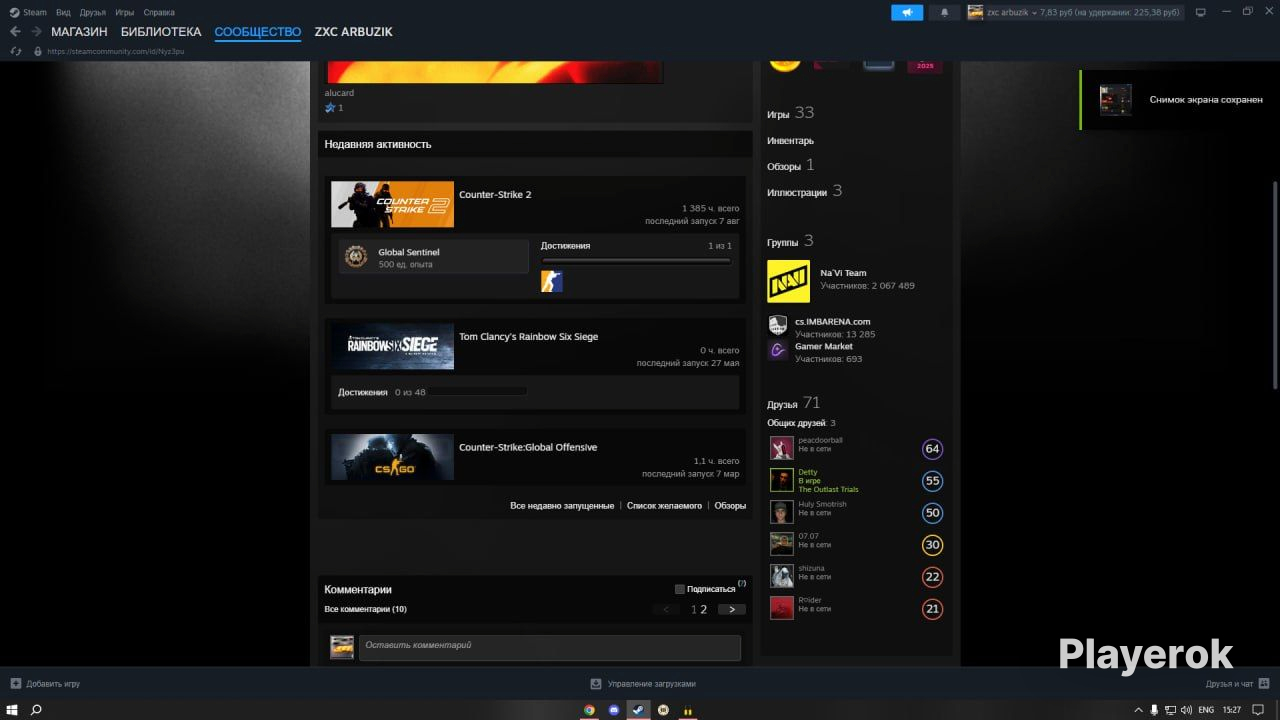The width and height of the screenshot is (1280, 720).
Task: Click Rainbow Six Siege achievements progress bar
Action: [478, 392]
